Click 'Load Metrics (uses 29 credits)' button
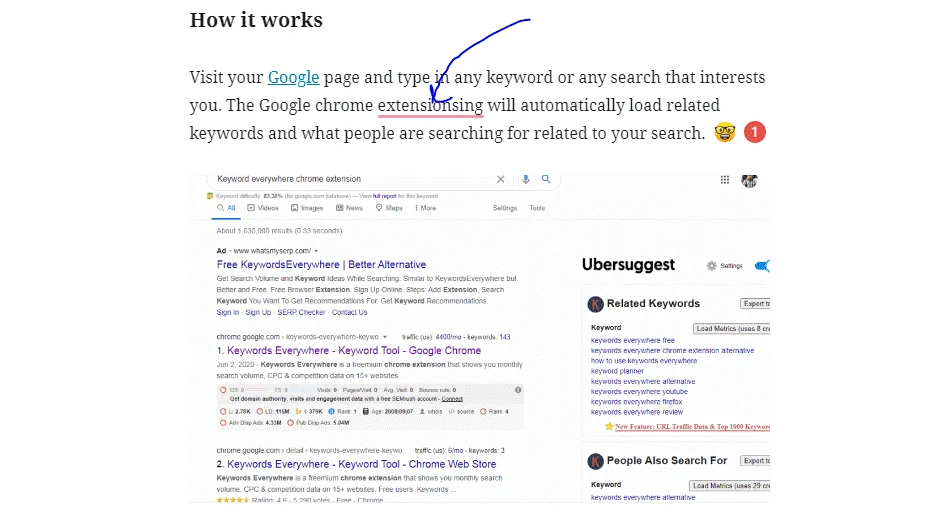This screenshot has height=512, width=947. (730, 486)
